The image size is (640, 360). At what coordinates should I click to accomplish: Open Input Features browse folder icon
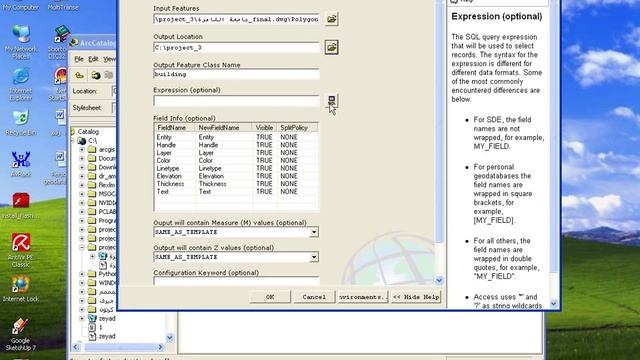(x=331, y=19)
